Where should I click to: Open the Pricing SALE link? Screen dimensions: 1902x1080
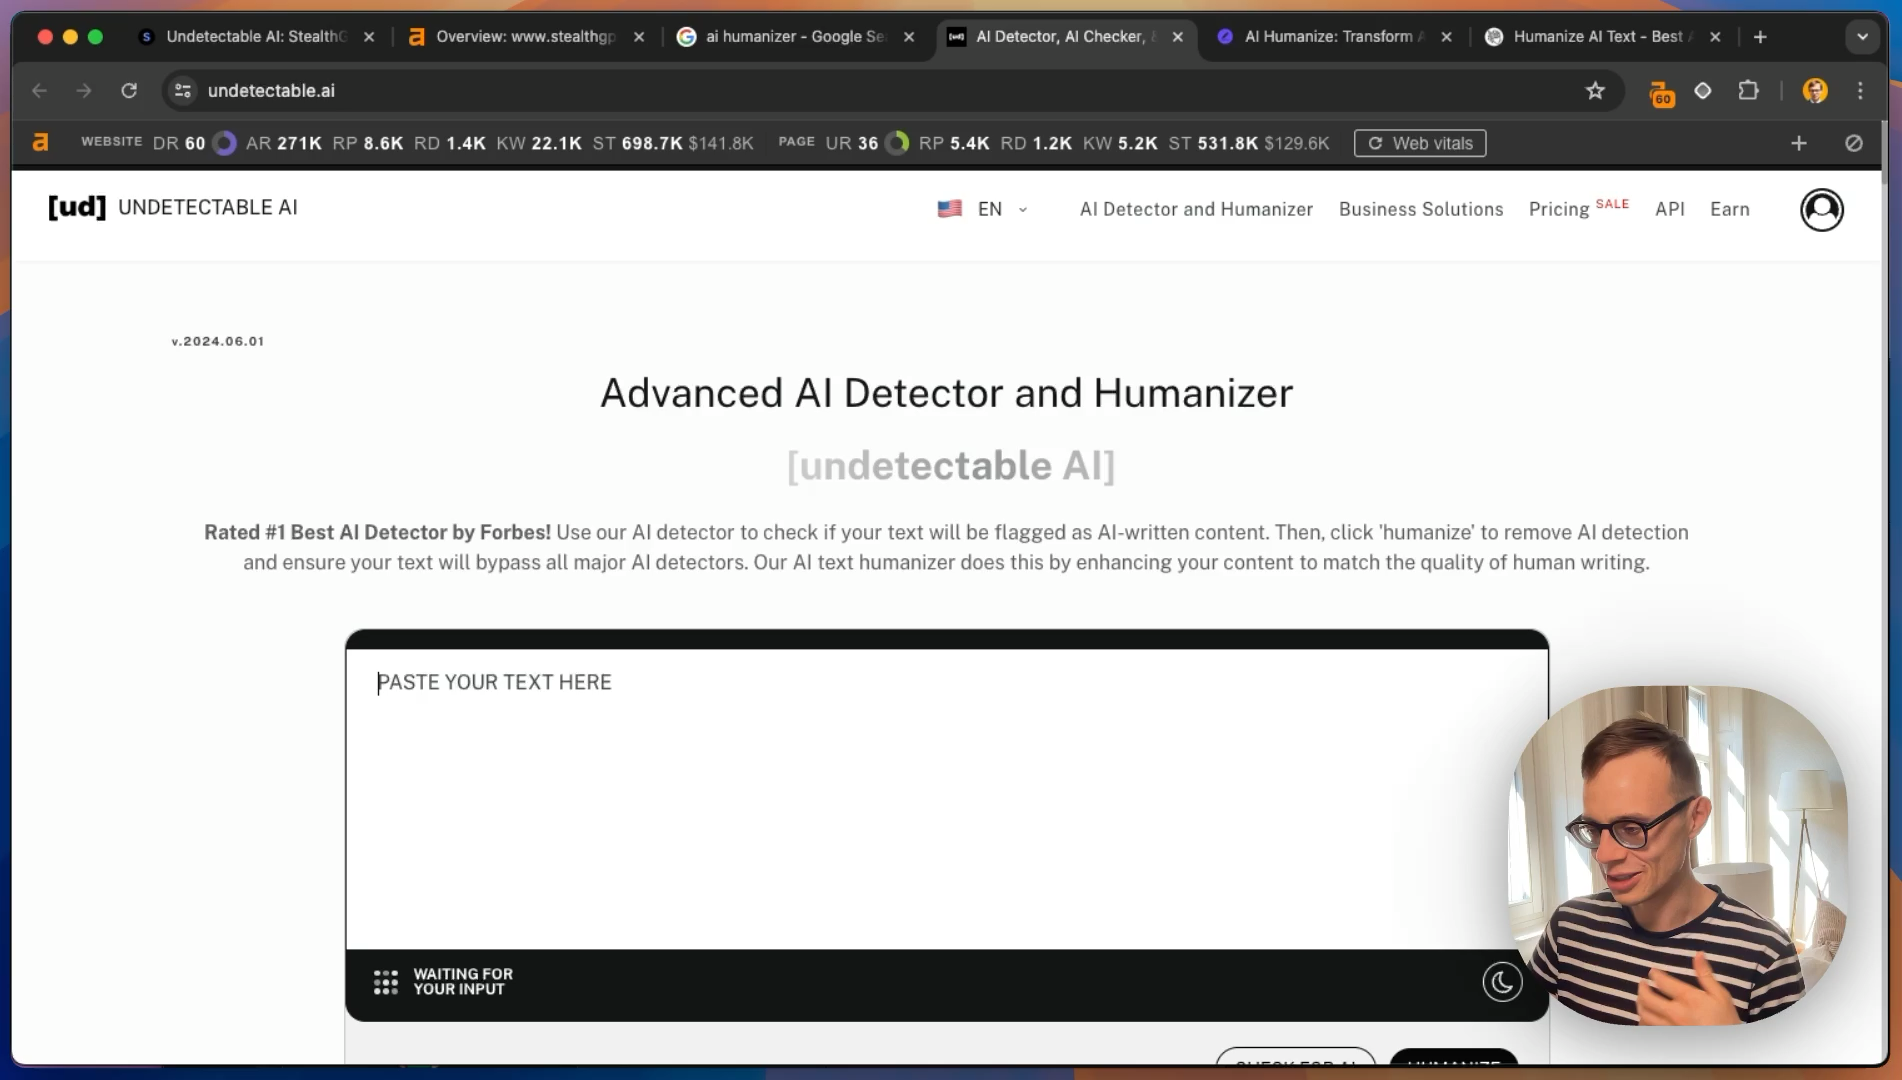point(1578,208)
